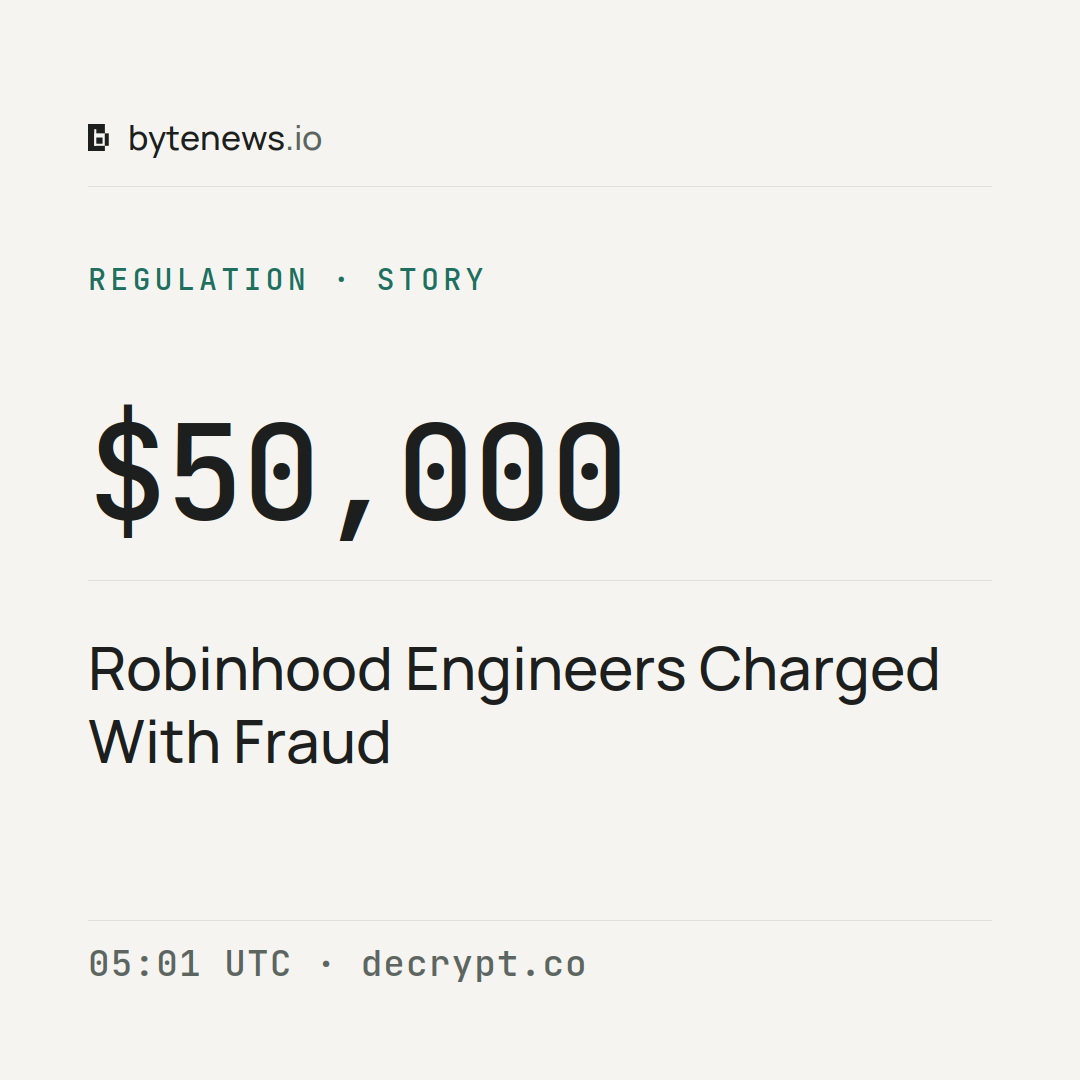Select the STORY label tag
The height and width of the screenshot is (1080, 1080).
point(431,280)
